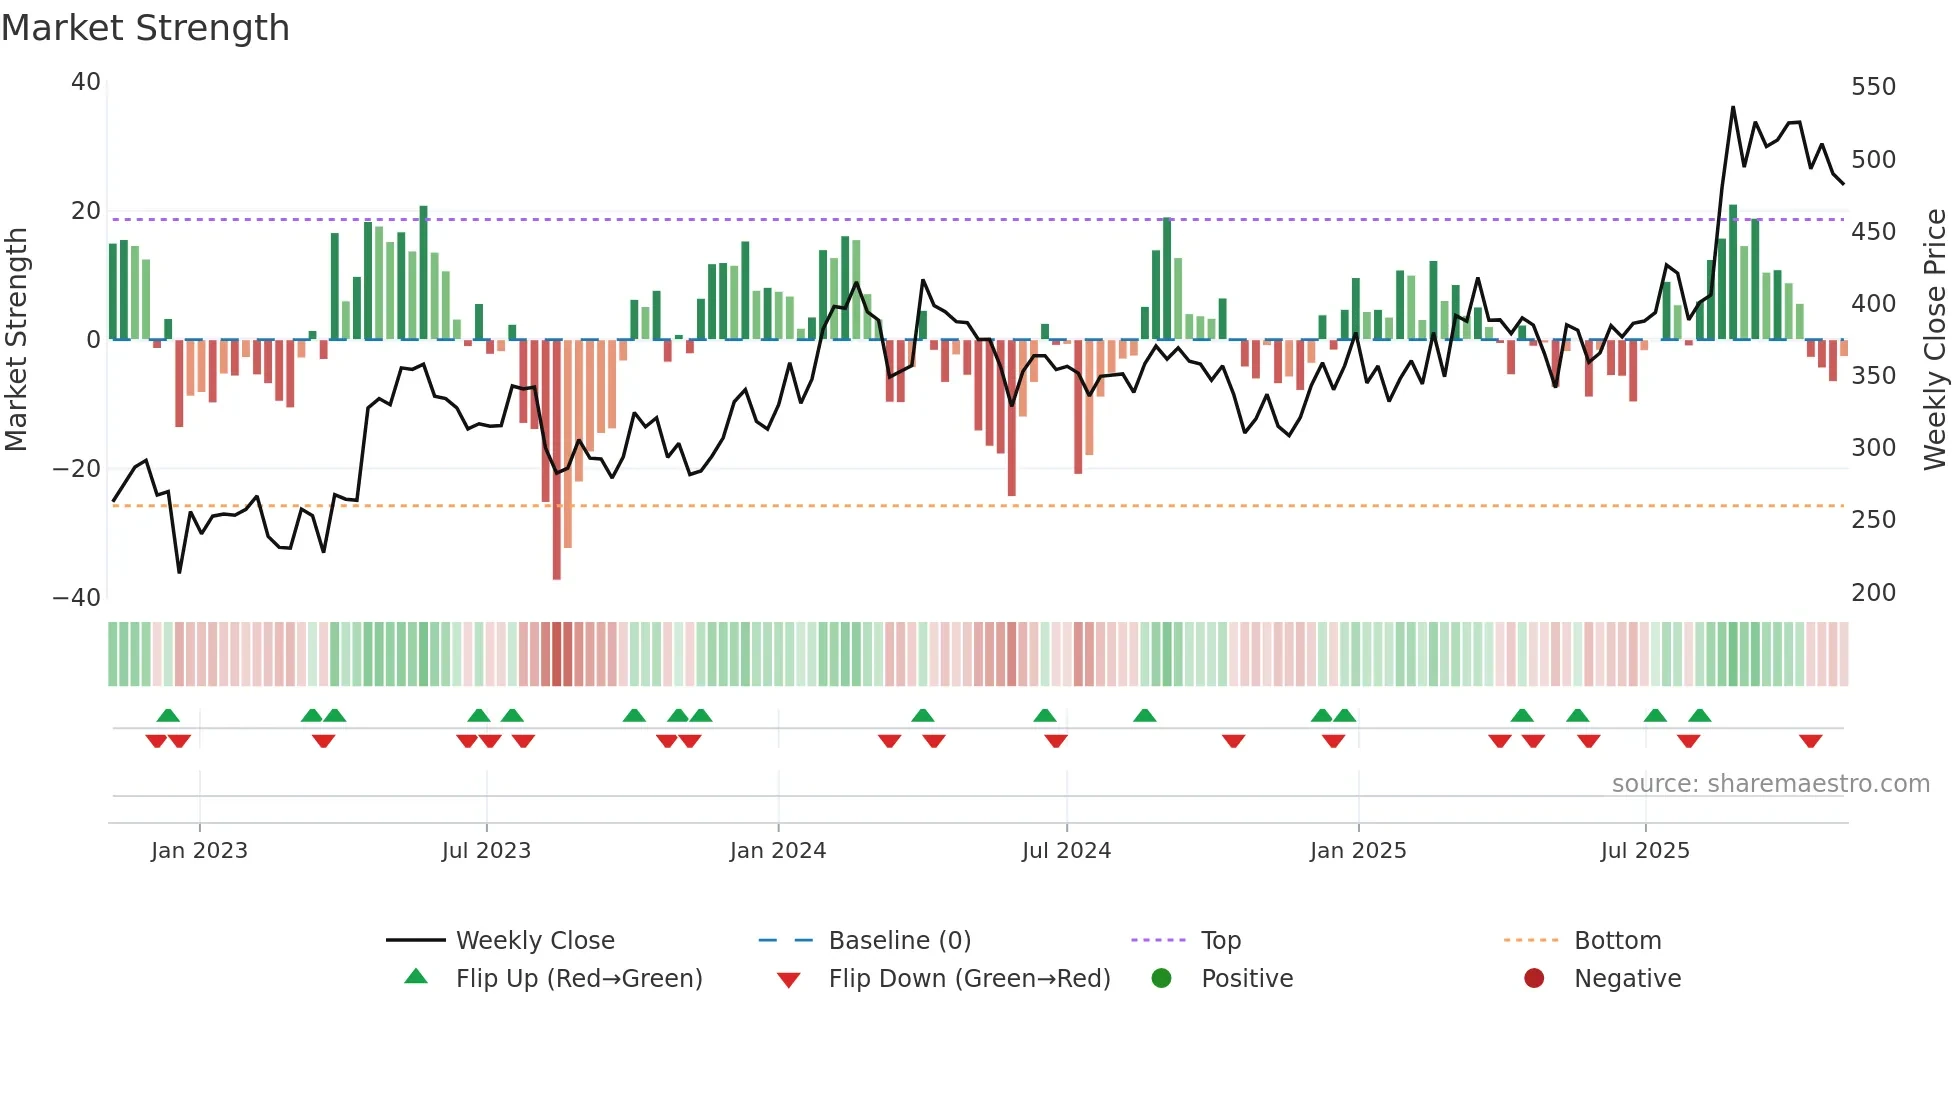
Task: Click the Jan 2024 x-axis label
Action: tap(778, 850)
